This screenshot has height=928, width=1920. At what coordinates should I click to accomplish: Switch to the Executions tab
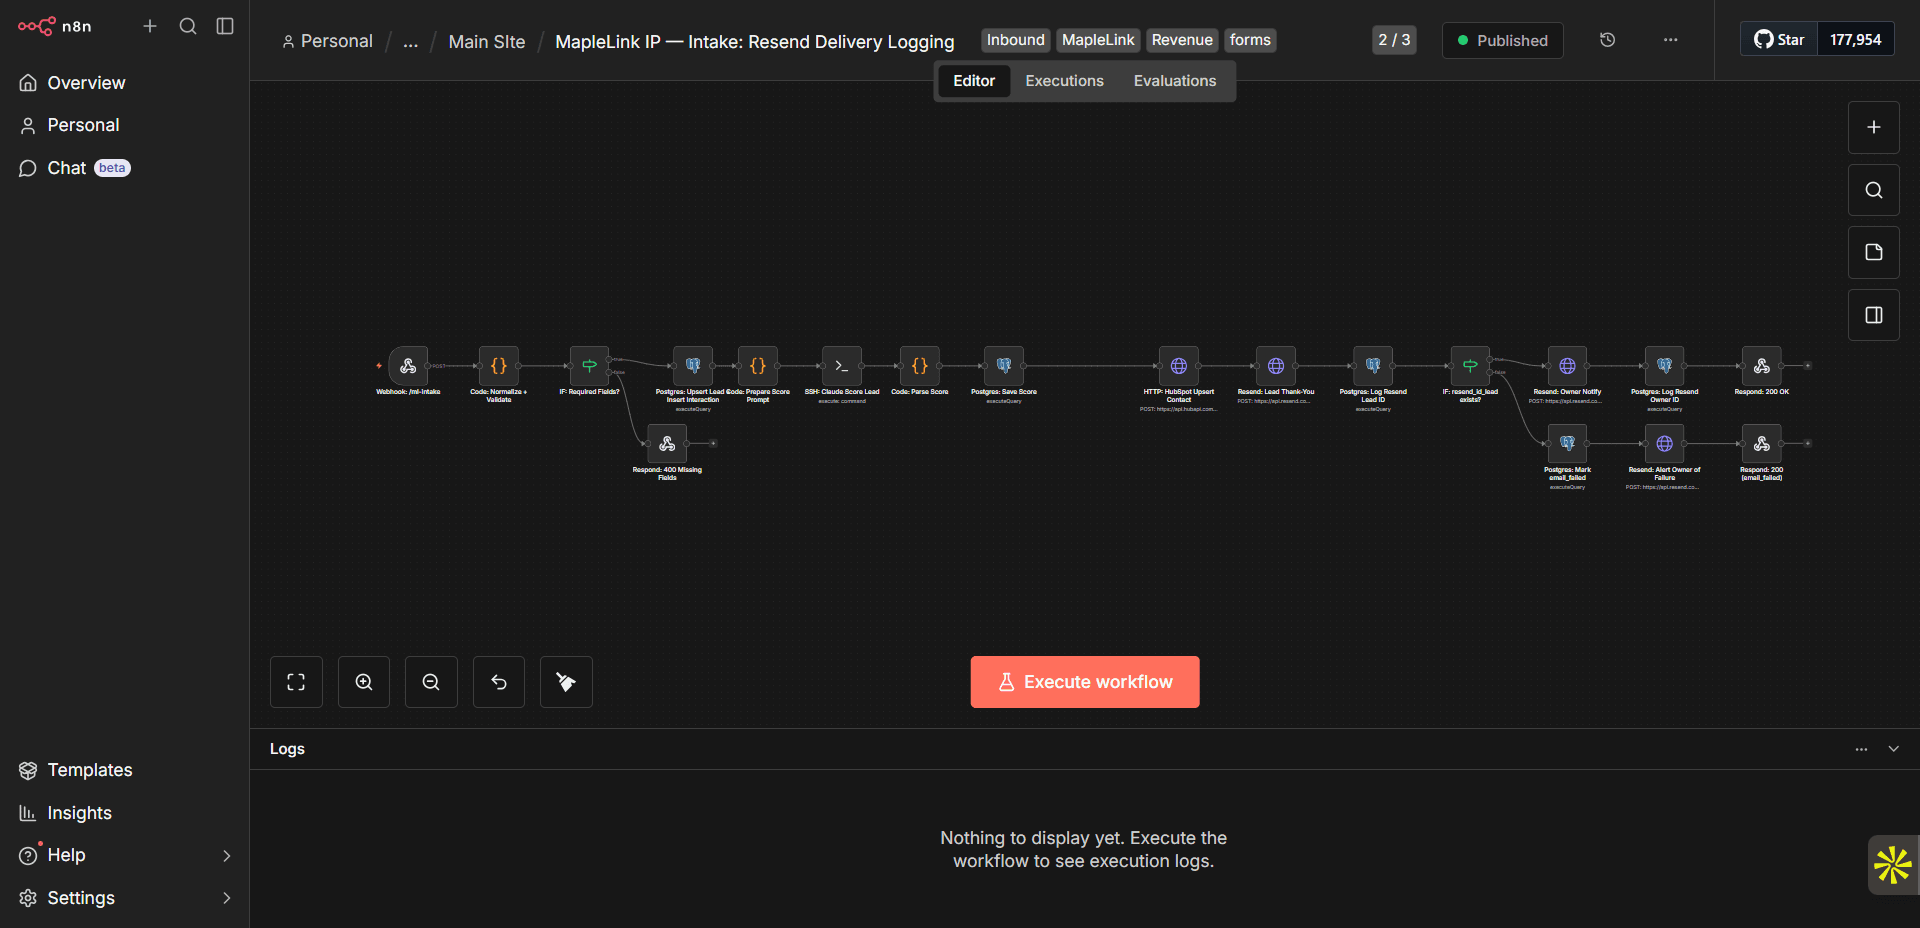tap(1063, 80)
